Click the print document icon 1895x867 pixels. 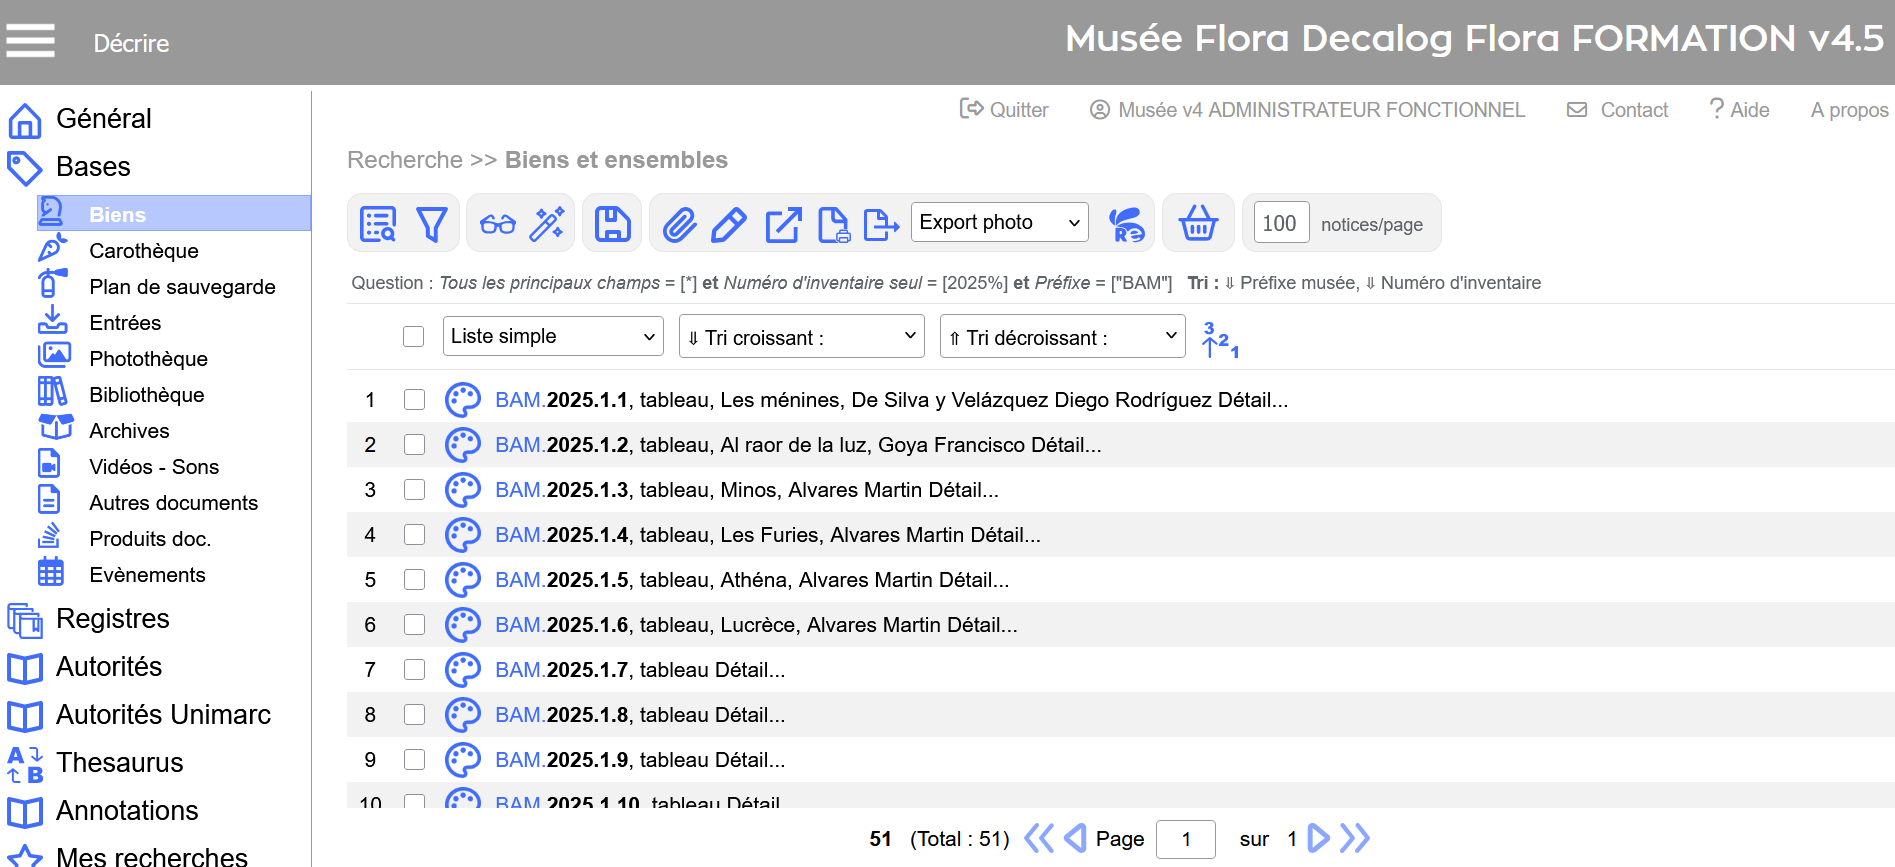pos(833,224)
